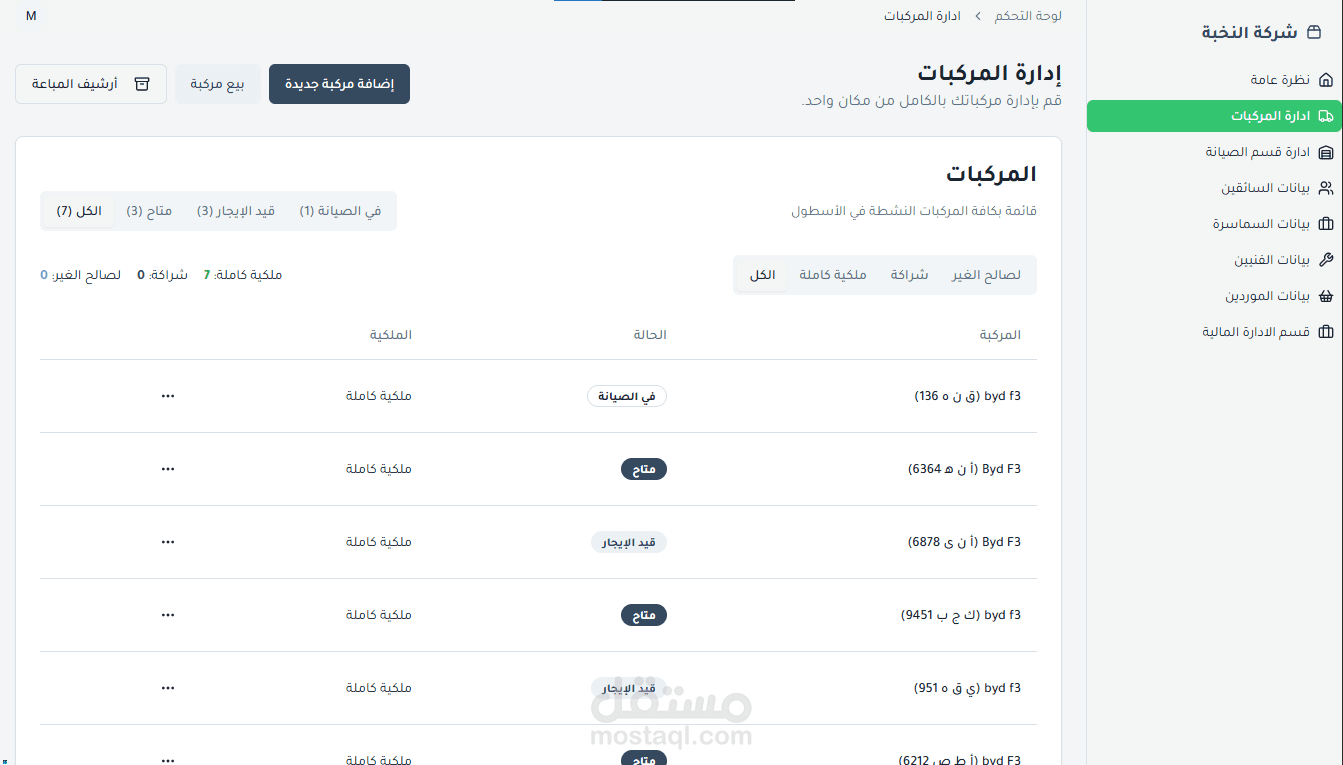This screenshot has width=1343, height=765.
Task: Click vehicle Byd F3 (أ ن ه 6364)
Action: [964, 469]
